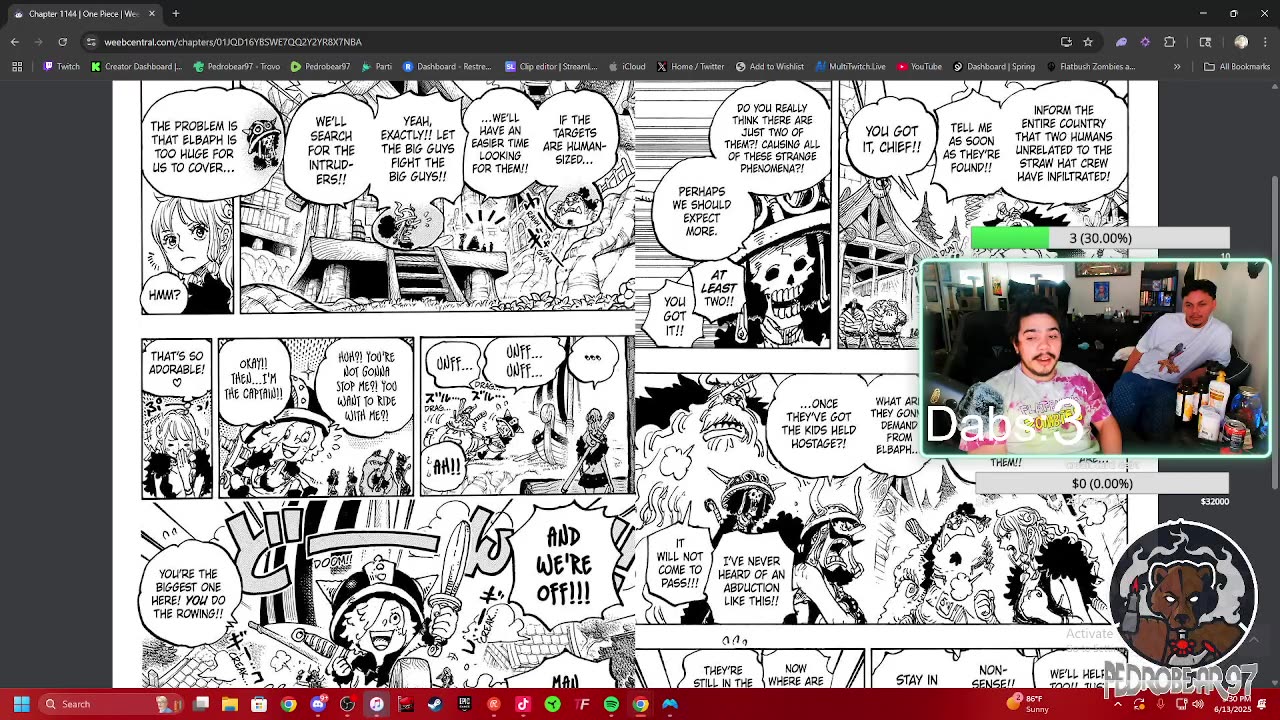Viewport: 1280px width, 720px height.
Task: Open the volume control in system tray
Action: click(1198, 704)
